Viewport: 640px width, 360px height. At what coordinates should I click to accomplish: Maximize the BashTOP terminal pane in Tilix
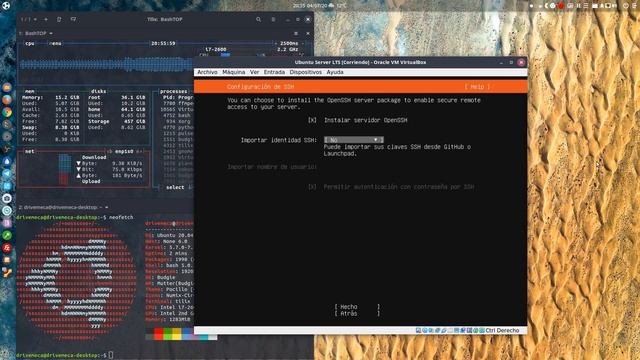point(296,33)
